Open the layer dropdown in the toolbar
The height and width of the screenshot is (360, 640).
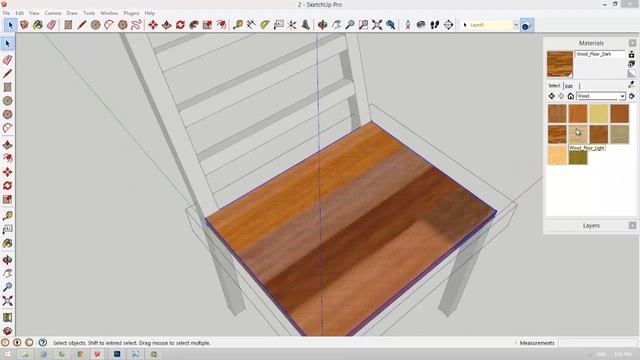(x=516, y=25)
